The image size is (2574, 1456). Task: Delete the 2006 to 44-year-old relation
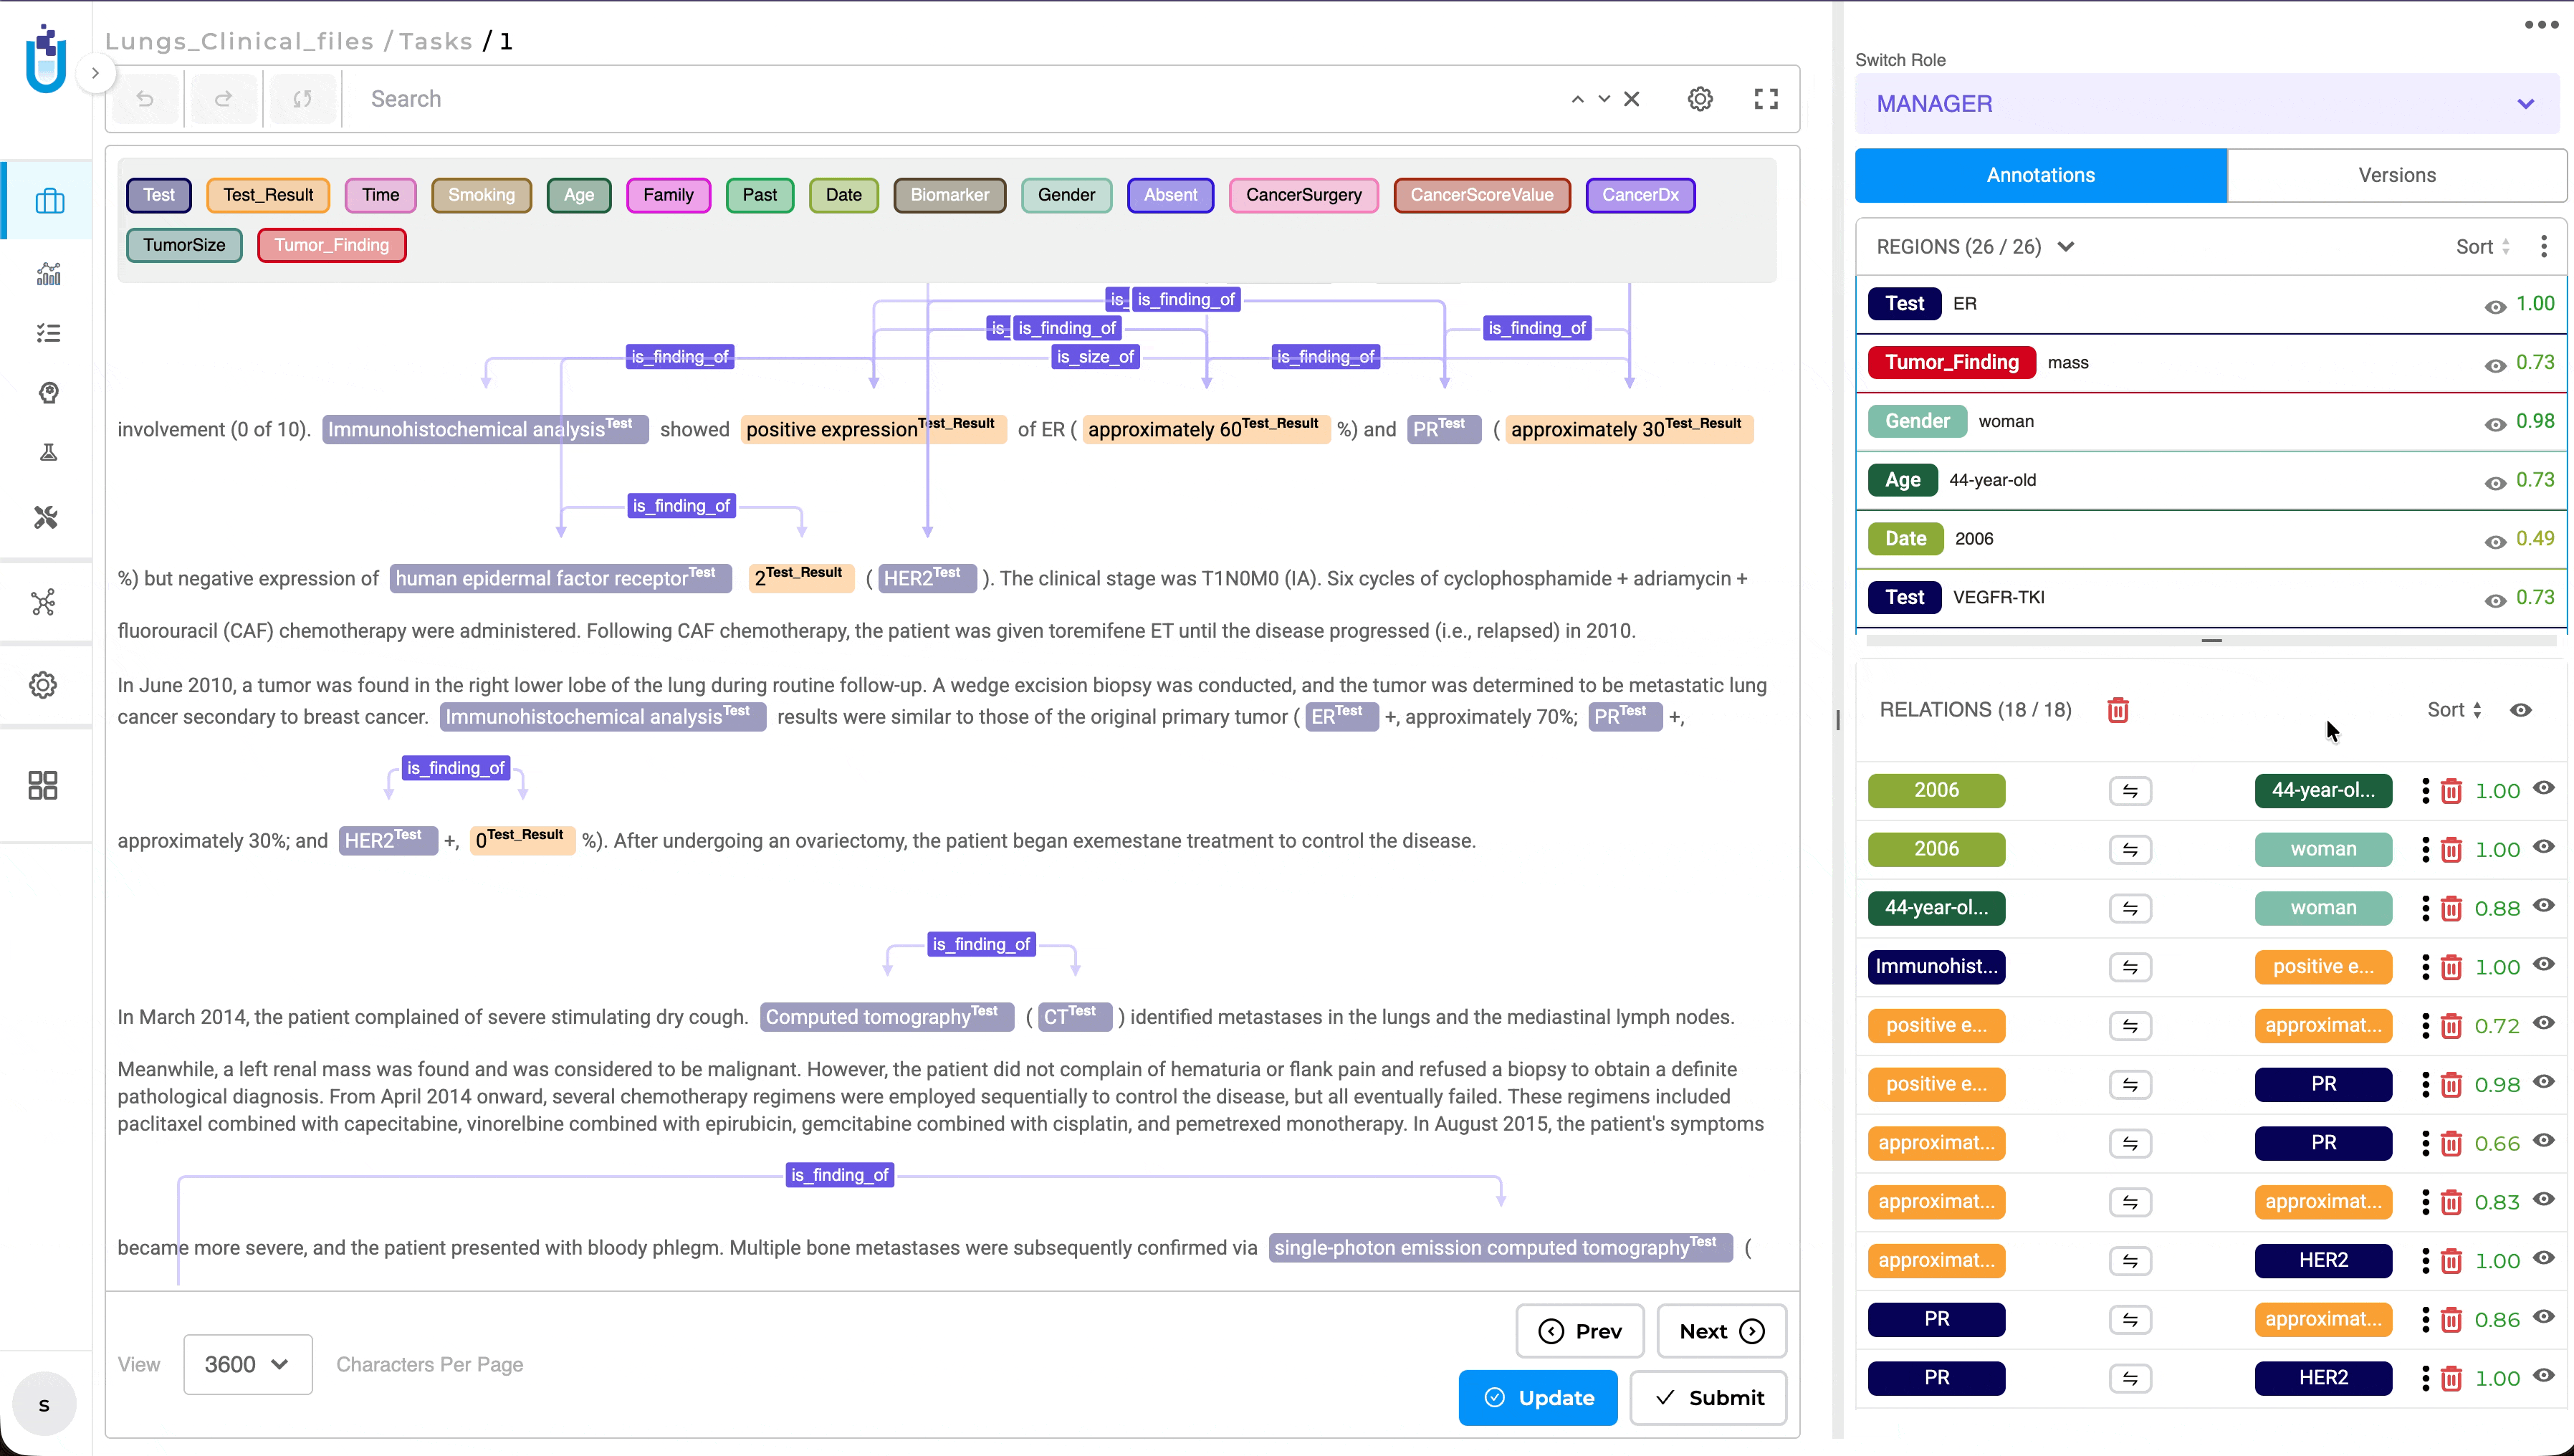click(x=2451, y=791)
